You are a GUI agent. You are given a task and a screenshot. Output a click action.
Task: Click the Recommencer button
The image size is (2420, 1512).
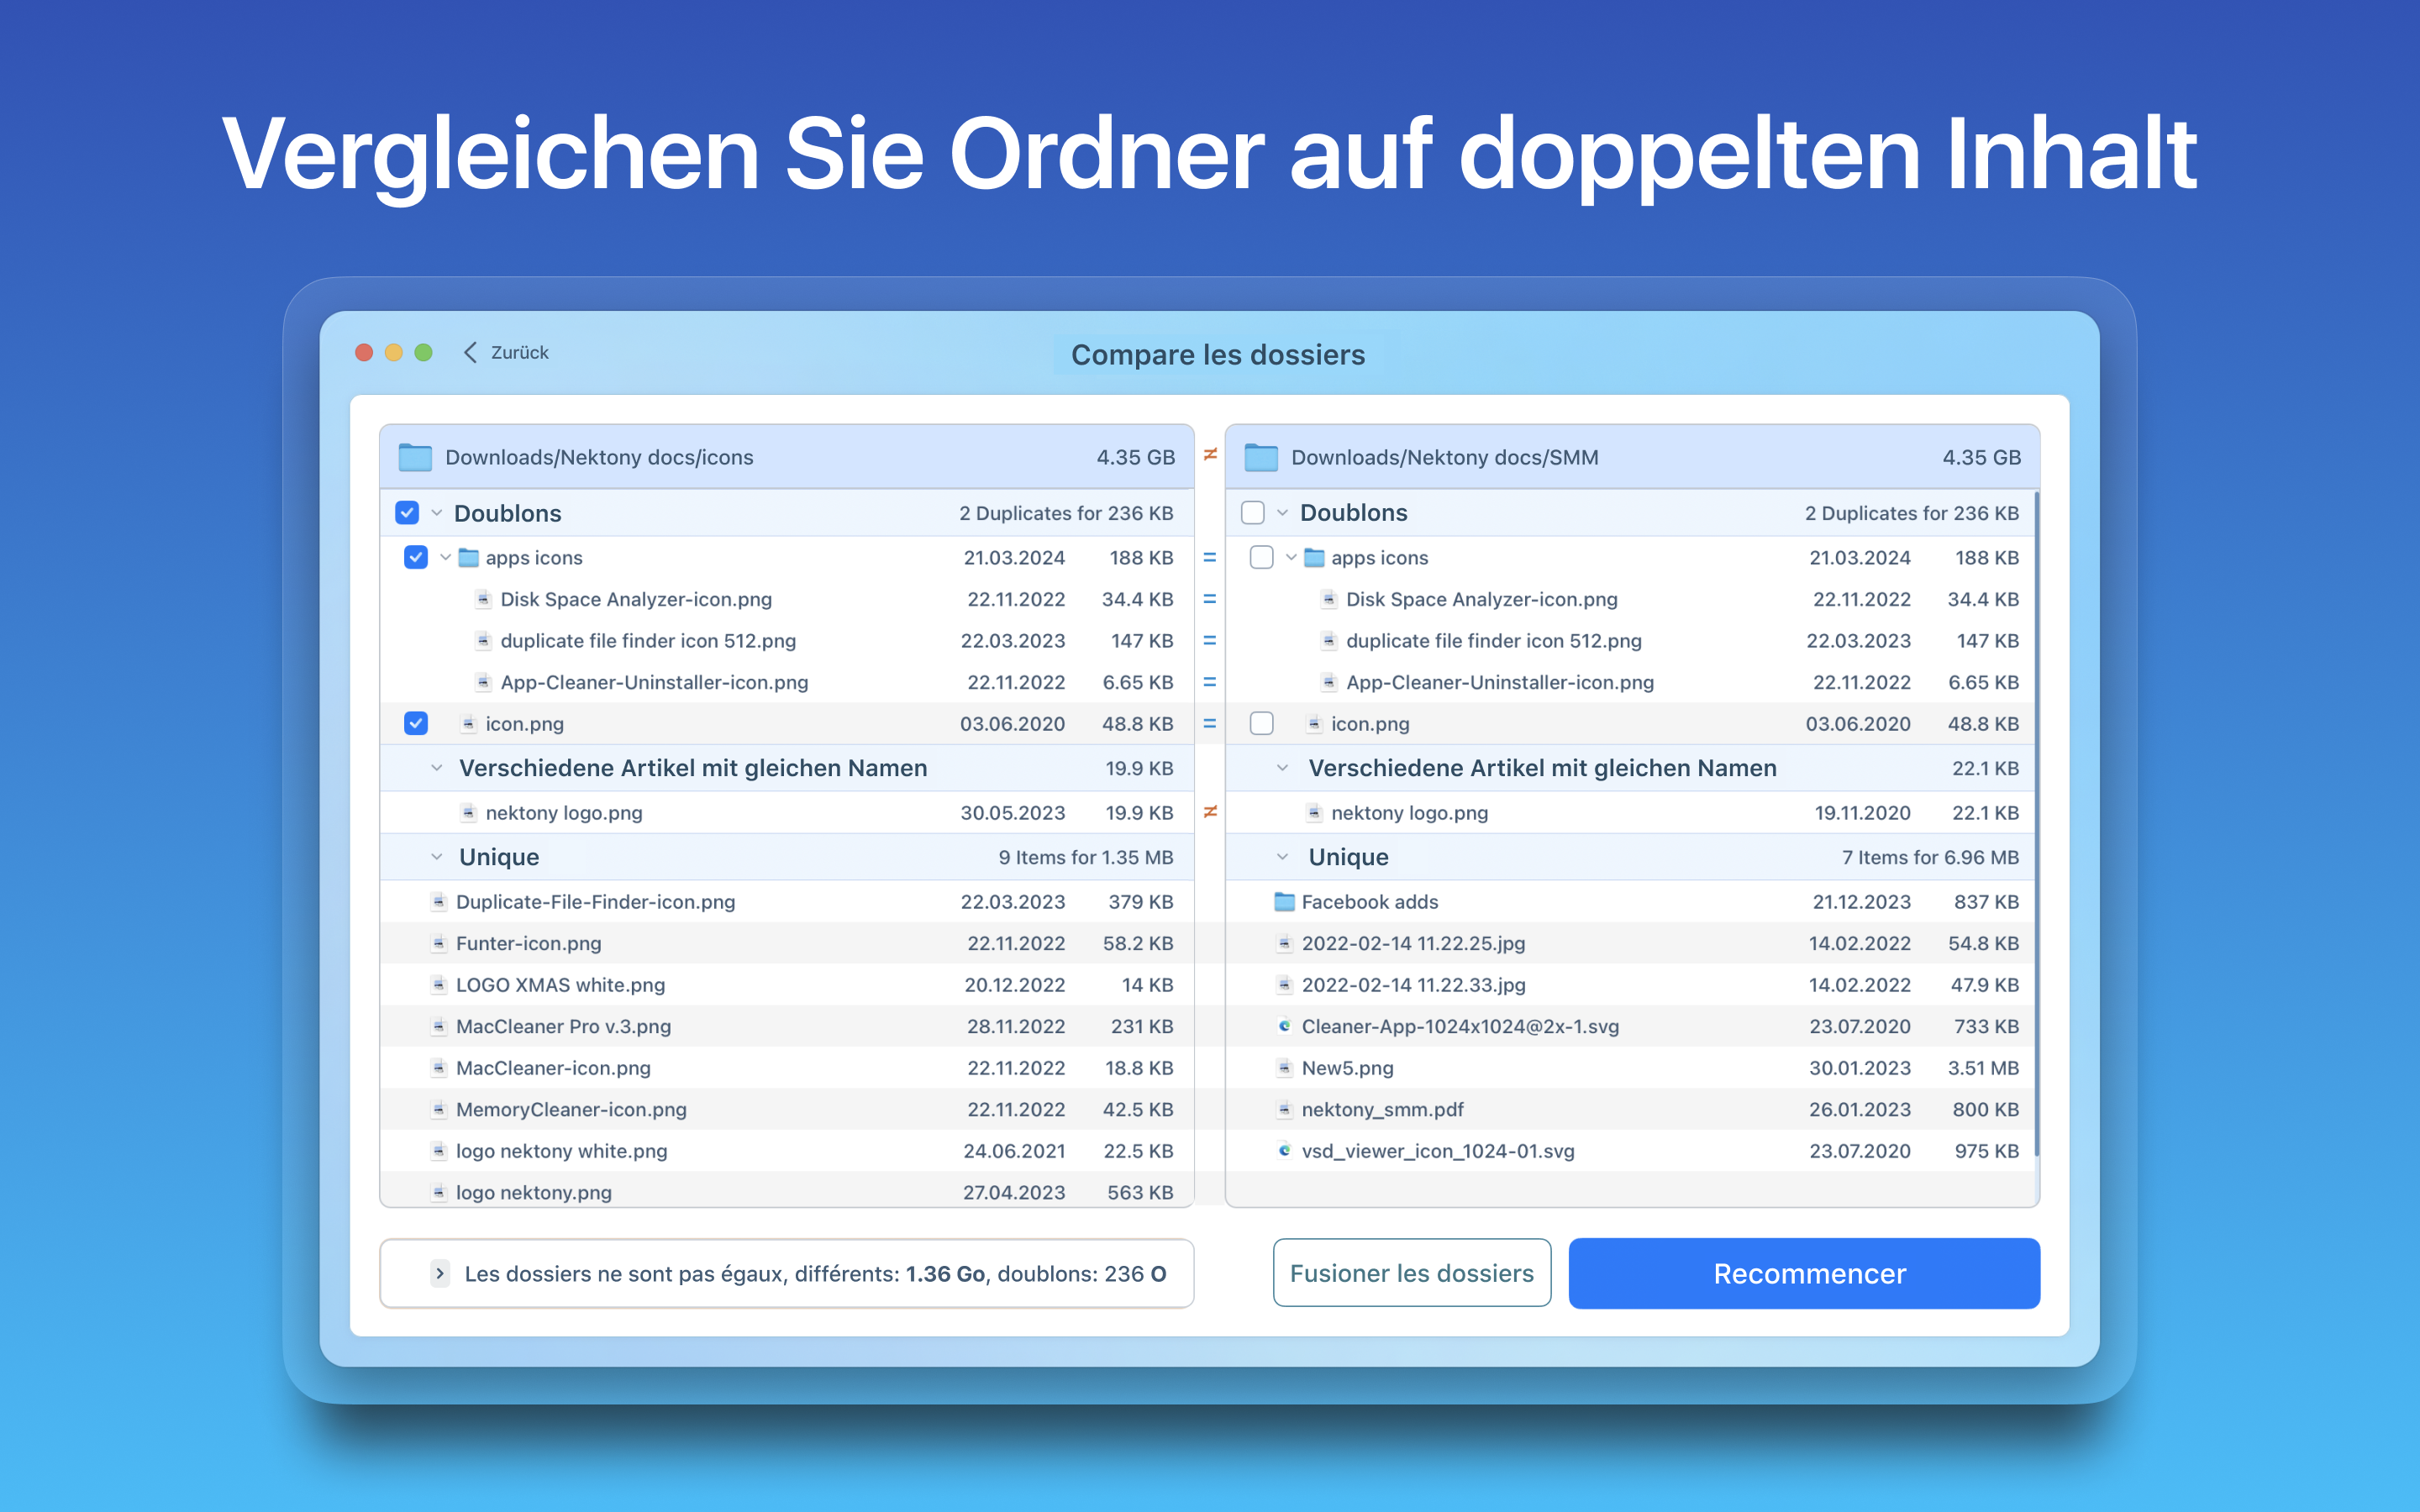click(1803, 1273)
